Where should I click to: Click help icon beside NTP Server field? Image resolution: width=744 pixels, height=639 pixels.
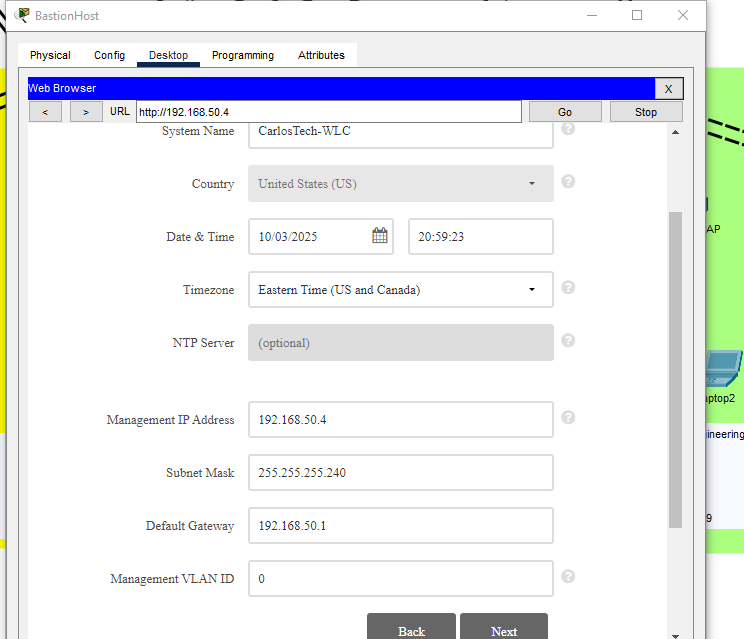[x=568, y=341]
